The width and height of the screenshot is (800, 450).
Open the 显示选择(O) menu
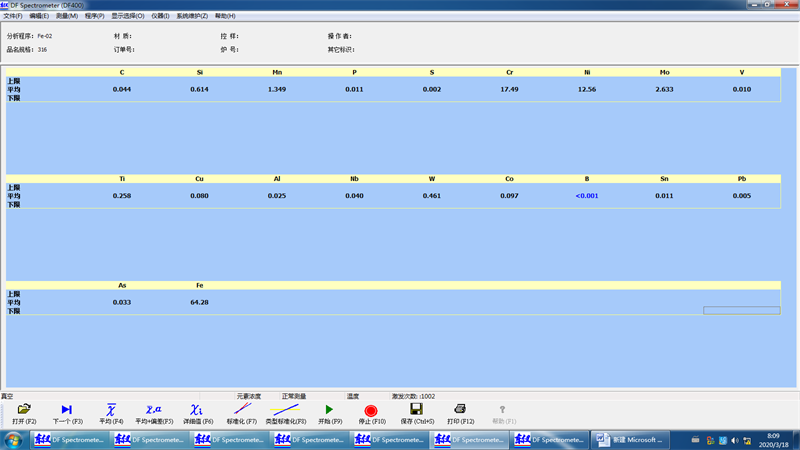tap(127, 16)
